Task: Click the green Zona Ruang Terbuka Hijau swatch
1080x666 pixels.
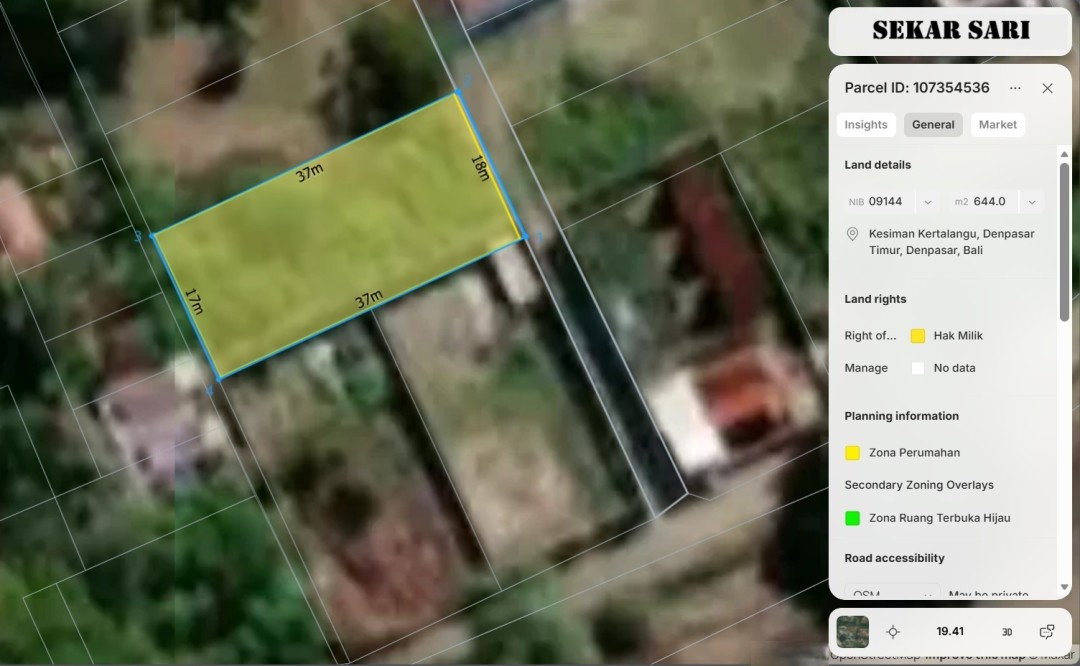Action: click(x=853, y=518)
